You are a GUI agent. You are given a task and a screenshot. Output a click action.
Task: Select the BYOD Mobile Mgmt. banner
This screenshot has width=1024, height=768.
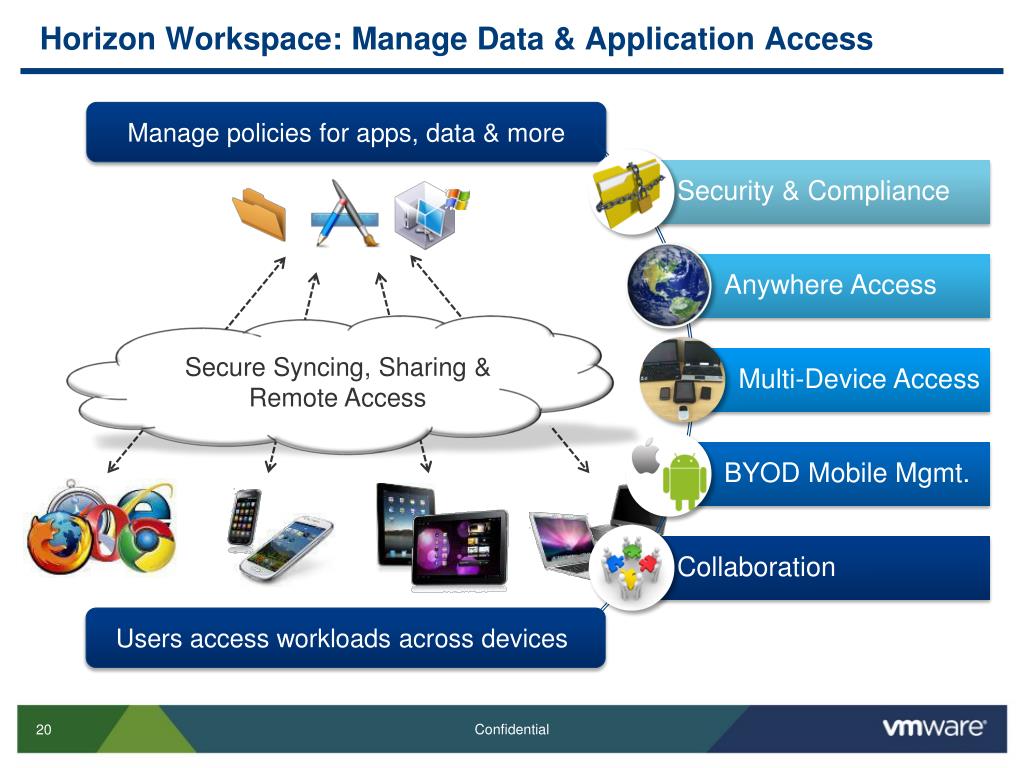(x=846, y=473)
